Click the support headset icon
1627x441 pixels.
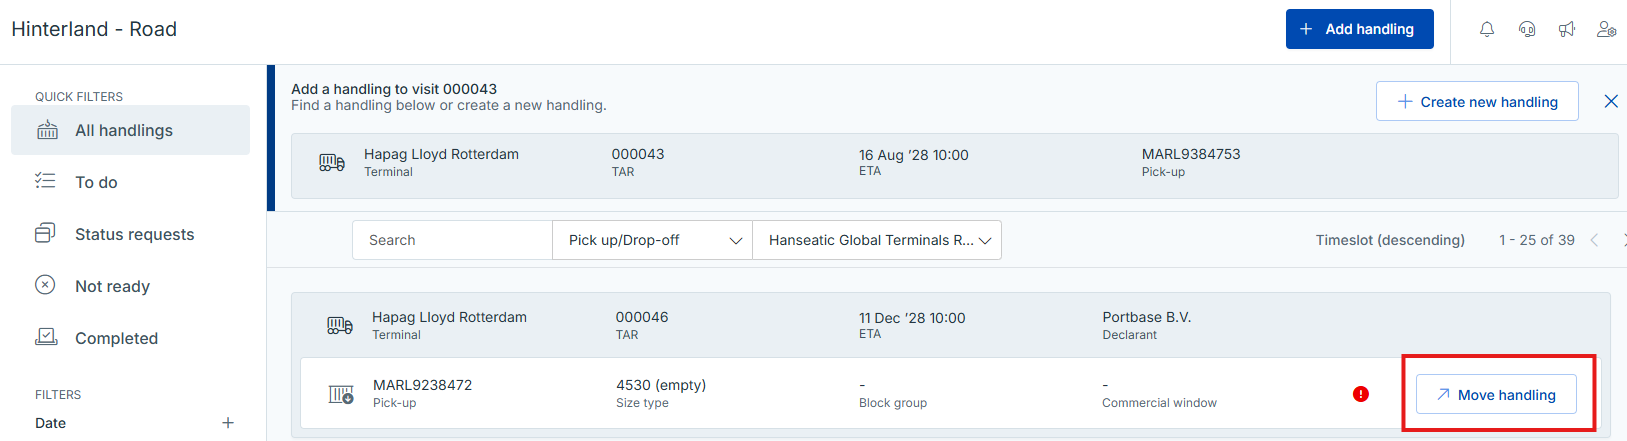(x=1527, y=29)
